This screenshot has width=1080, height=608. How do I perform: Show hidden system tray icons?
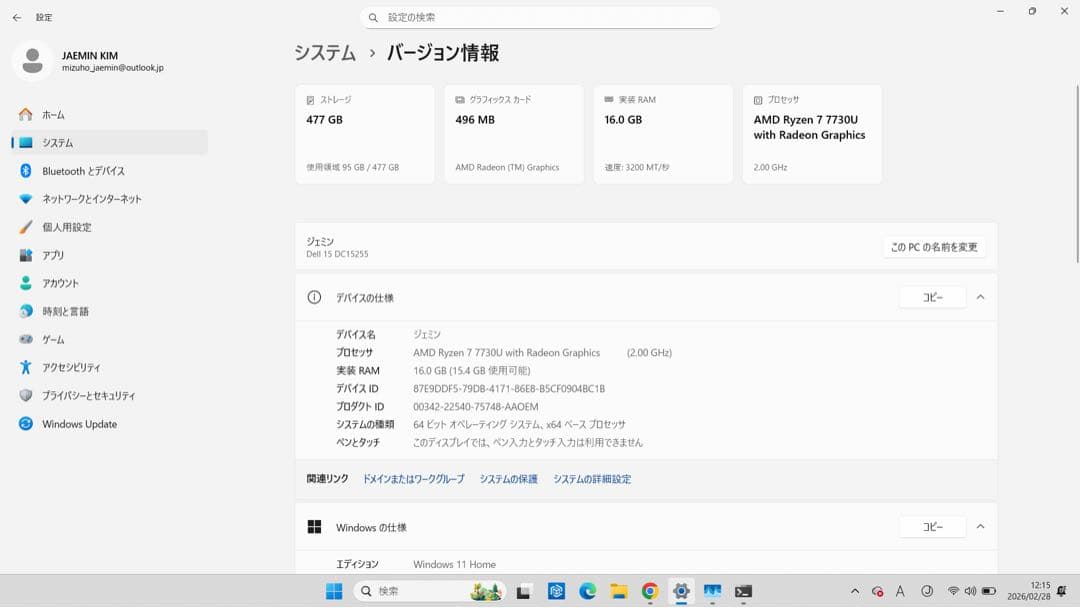[x=855, y=591]
